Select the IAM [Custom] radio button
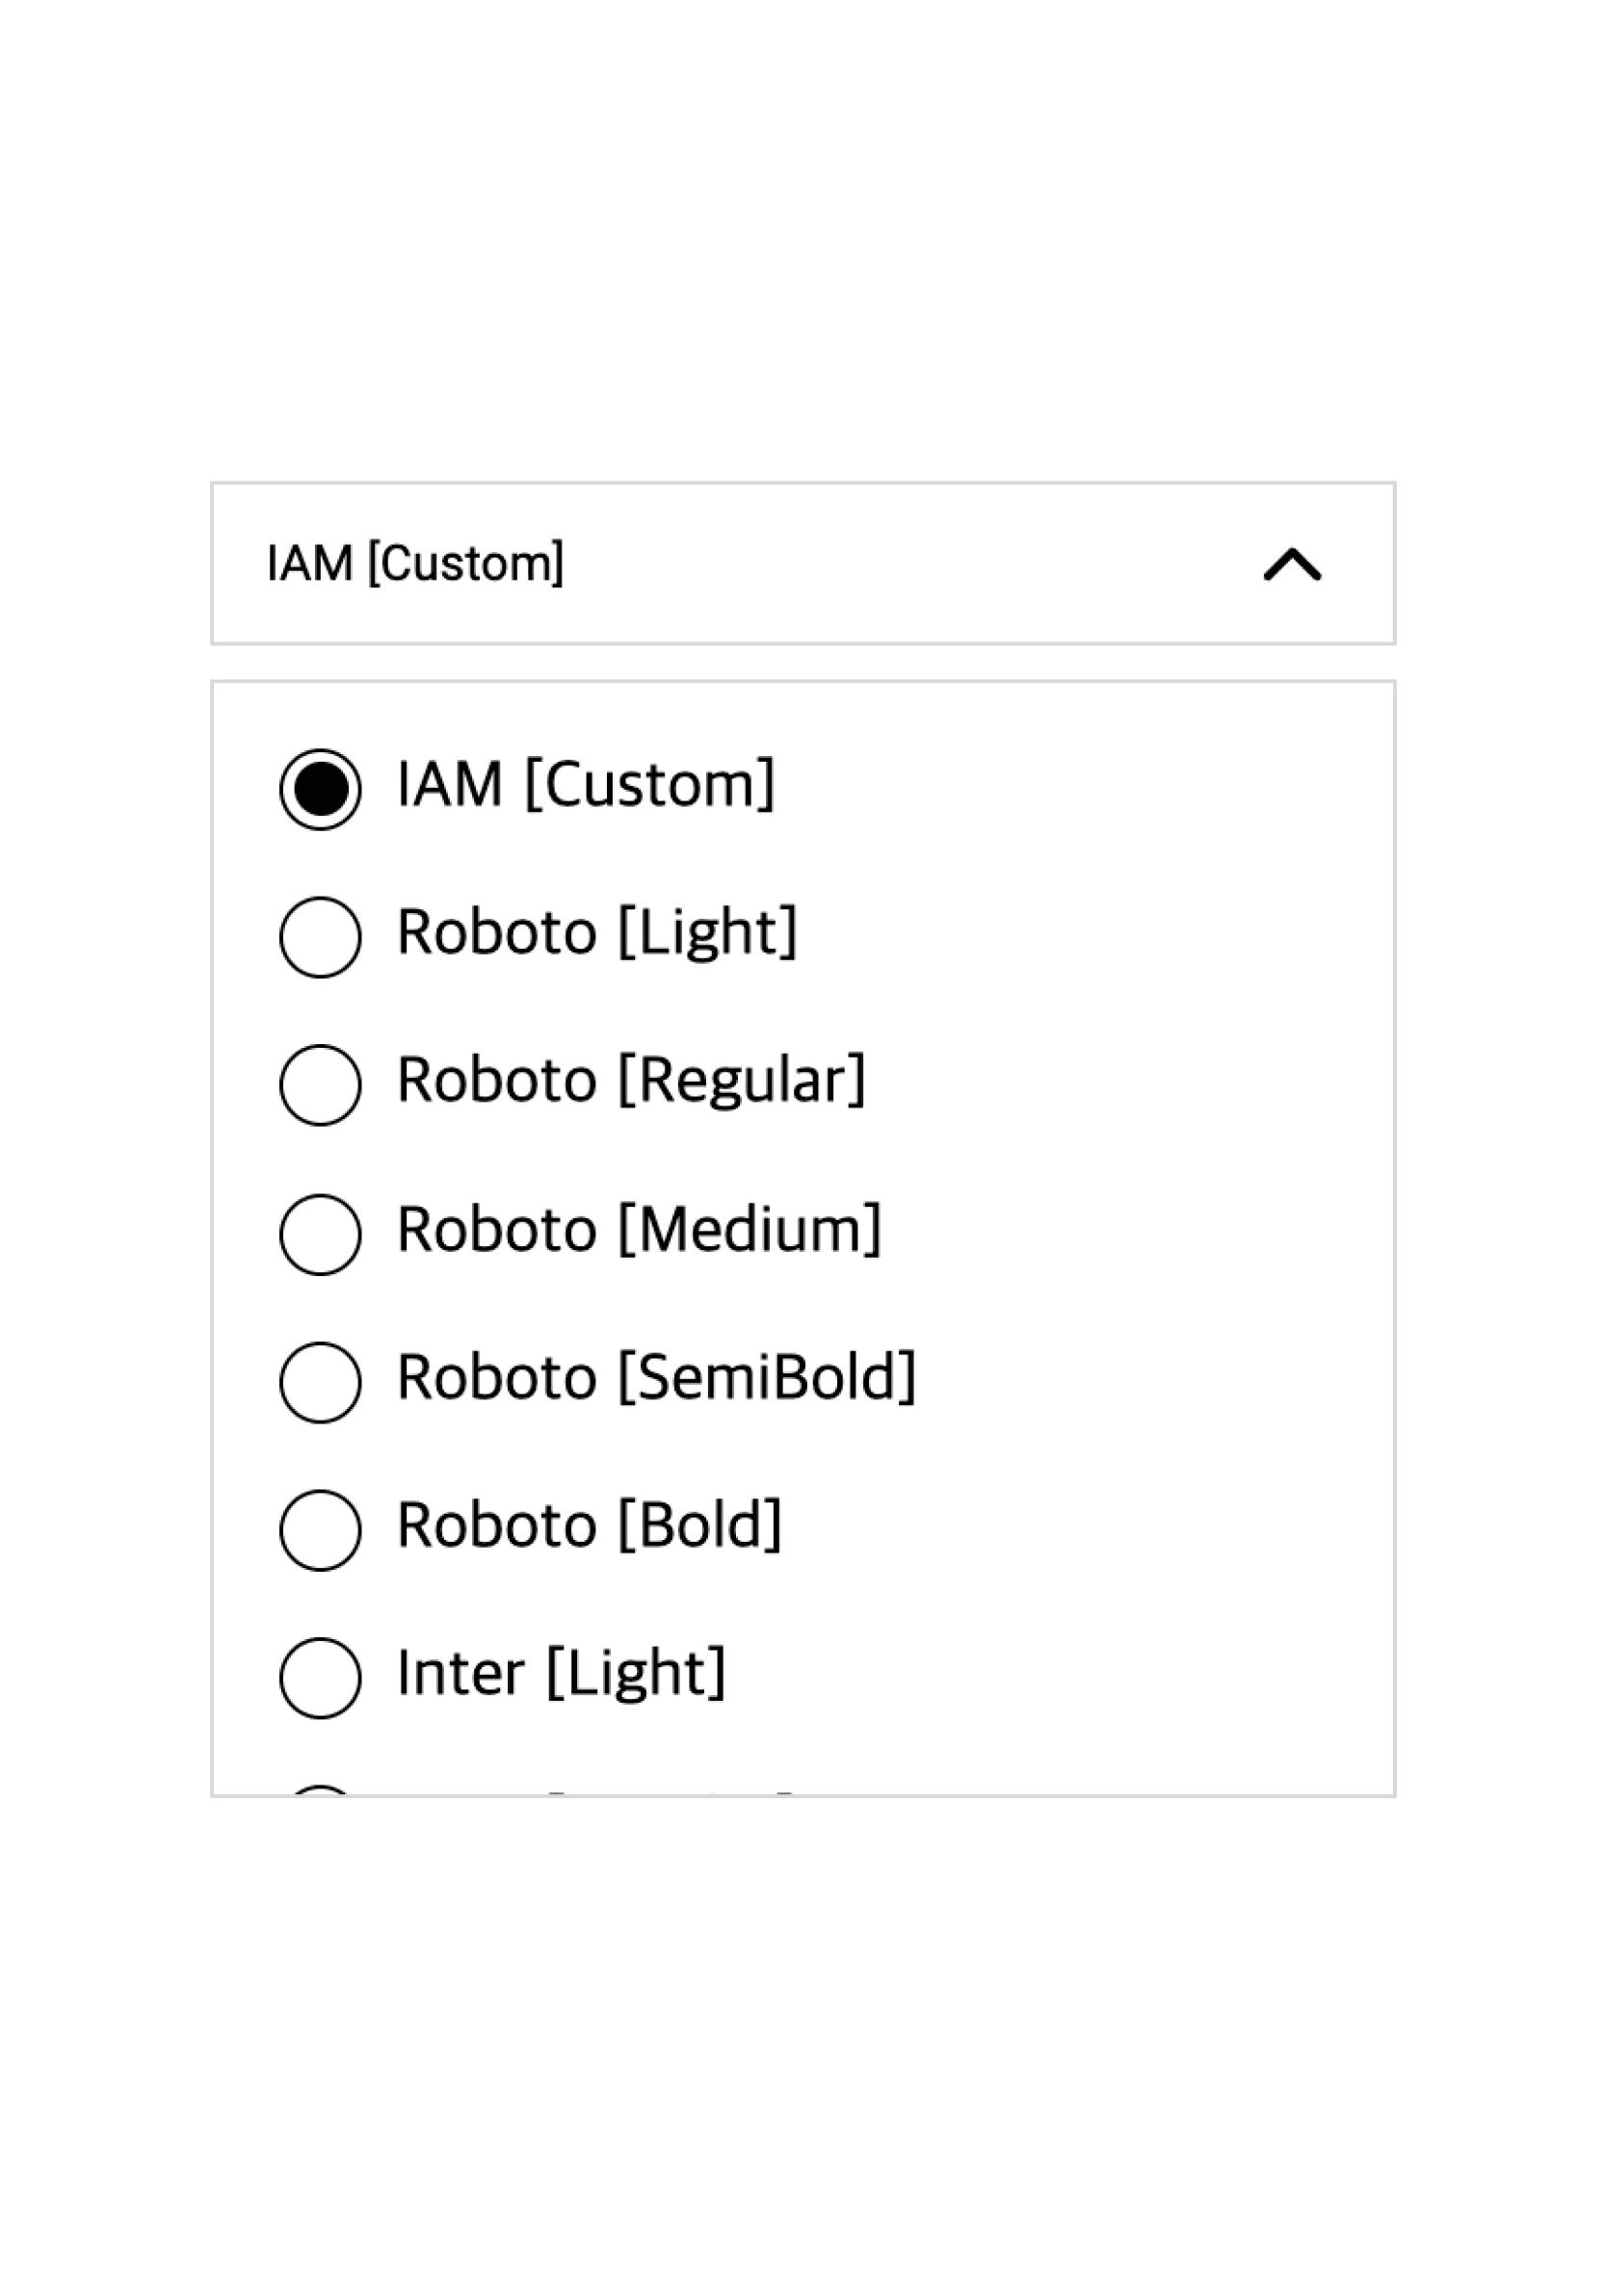 coord(320,789)
